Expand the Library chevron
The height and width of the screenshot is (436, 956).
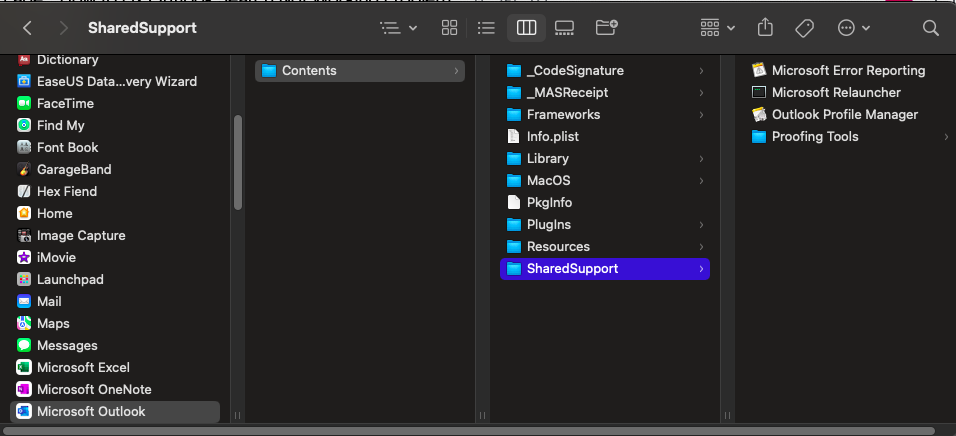click(701, 159)
